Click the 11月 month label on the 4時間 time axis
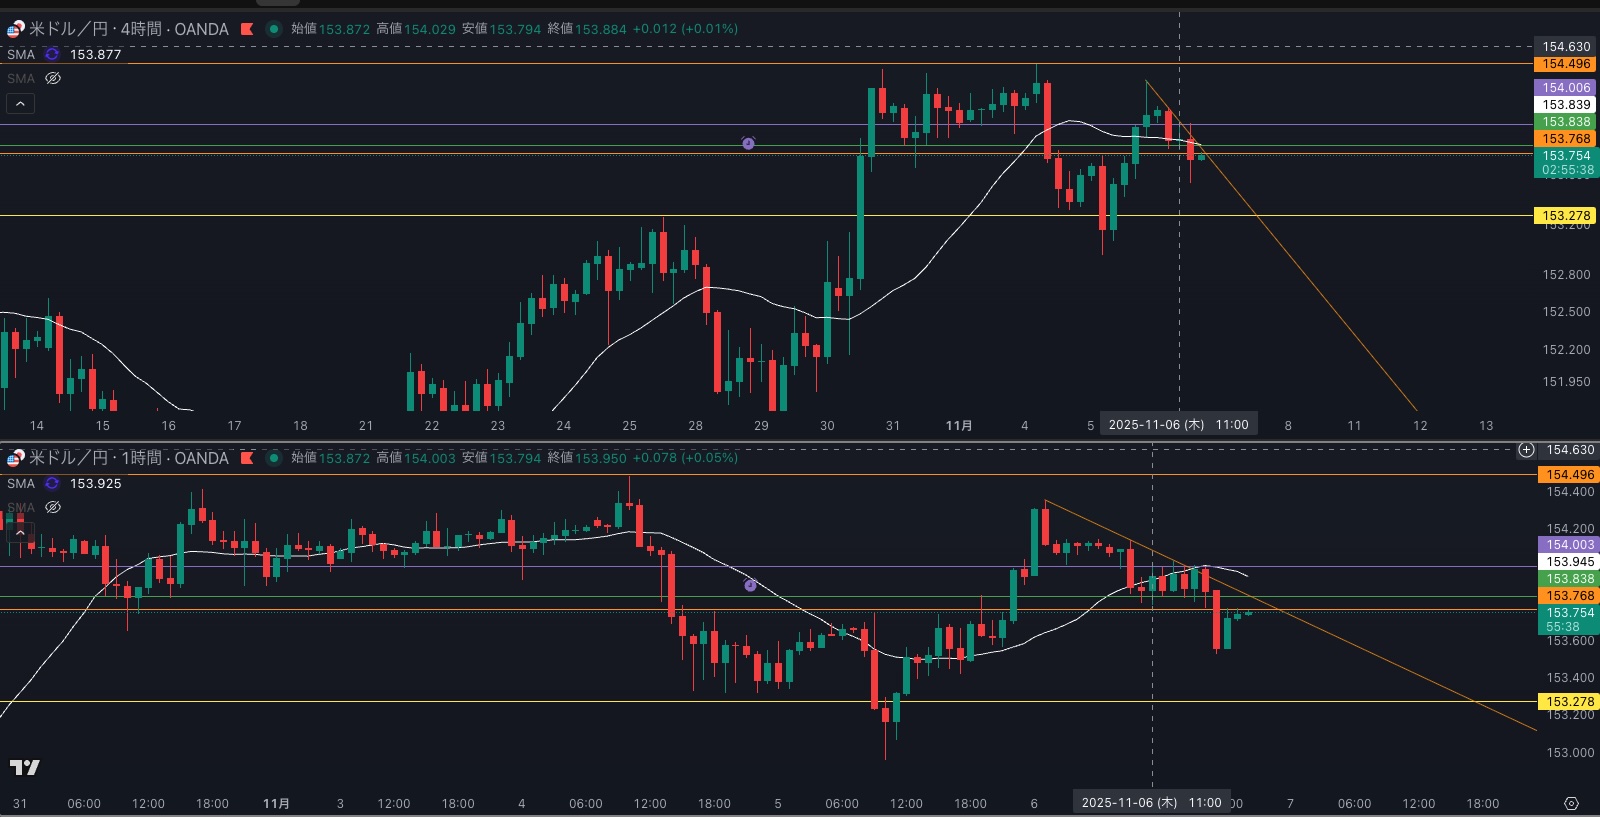This screenshot has height=817, width=1600. point(959,426)
